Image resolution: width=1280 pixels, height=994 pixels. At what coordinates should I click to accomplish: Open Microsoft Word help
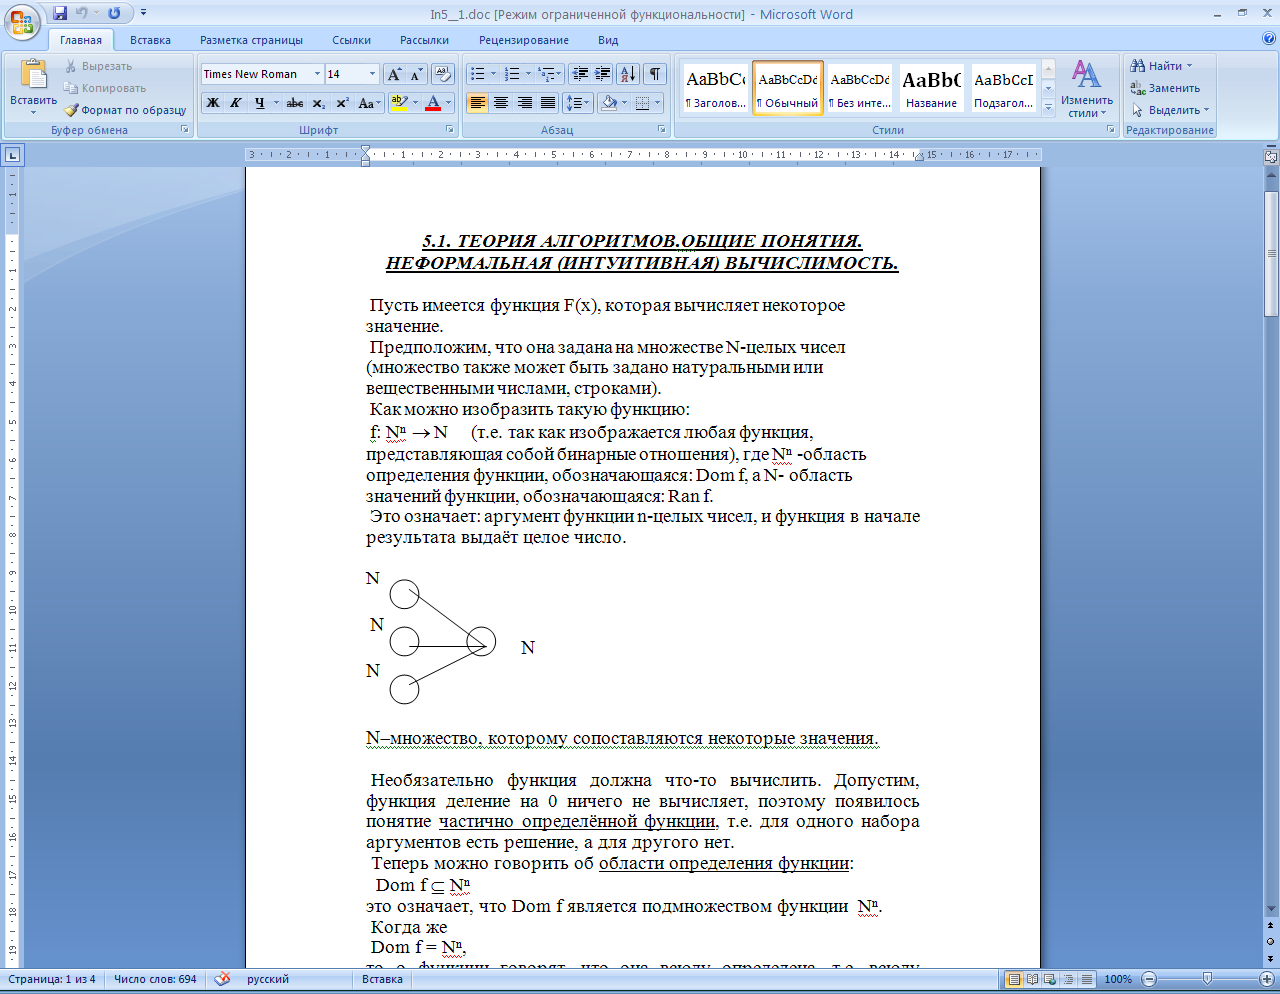(x=1269, y=39)
